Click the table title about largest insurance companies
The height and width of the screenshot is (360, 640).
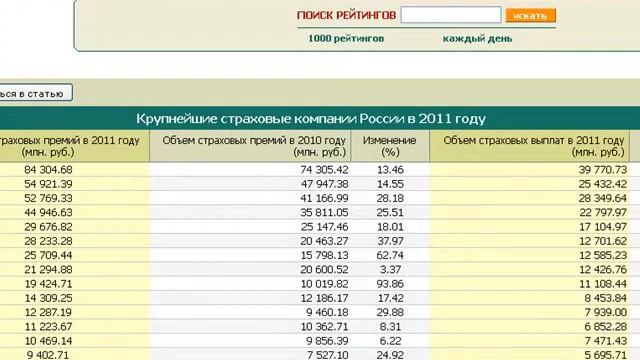pos(311,119)
